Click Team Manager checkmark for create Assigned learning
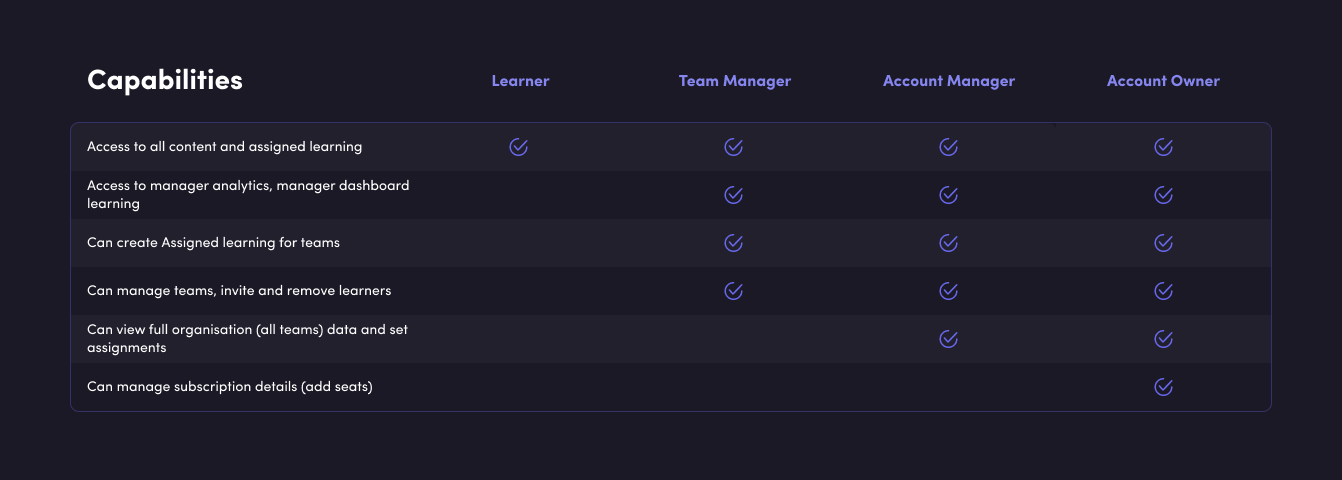1342x480 pixels. [x=733, y=243]
